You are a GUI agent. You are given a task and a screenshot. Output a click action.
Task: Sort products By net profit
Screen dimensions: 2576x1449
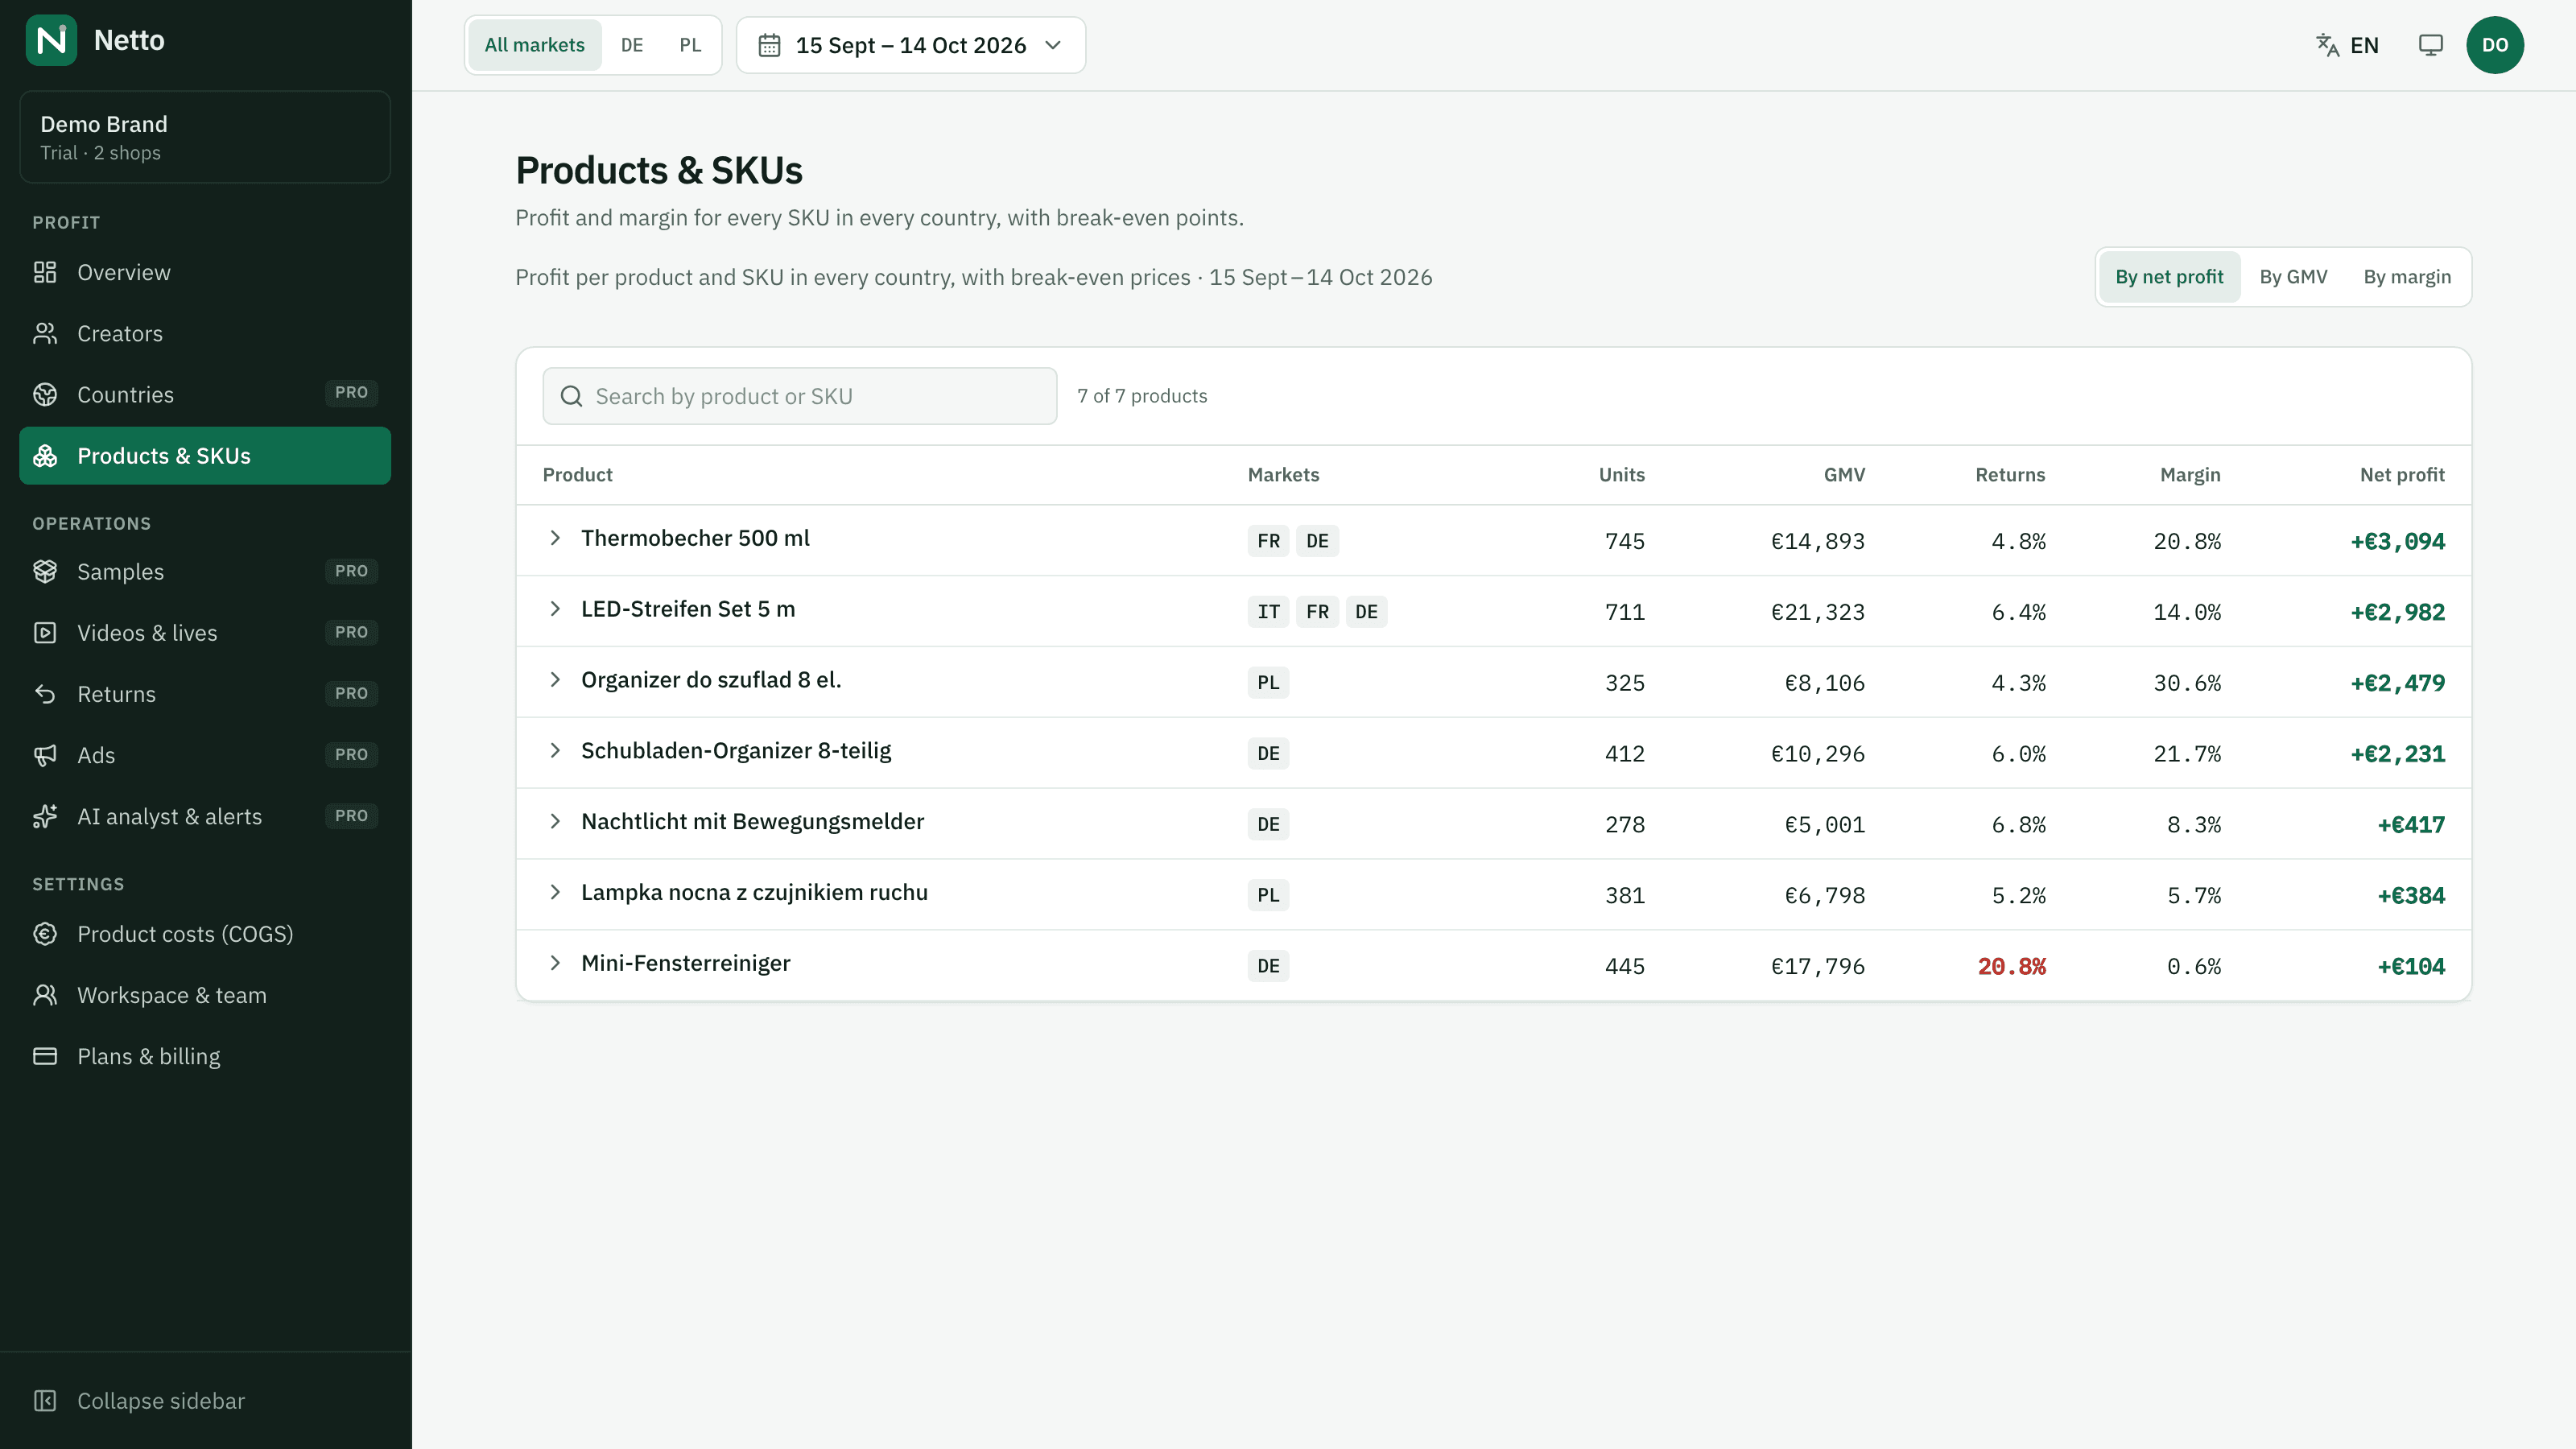pyautogui.click(x=2169, y=277)
